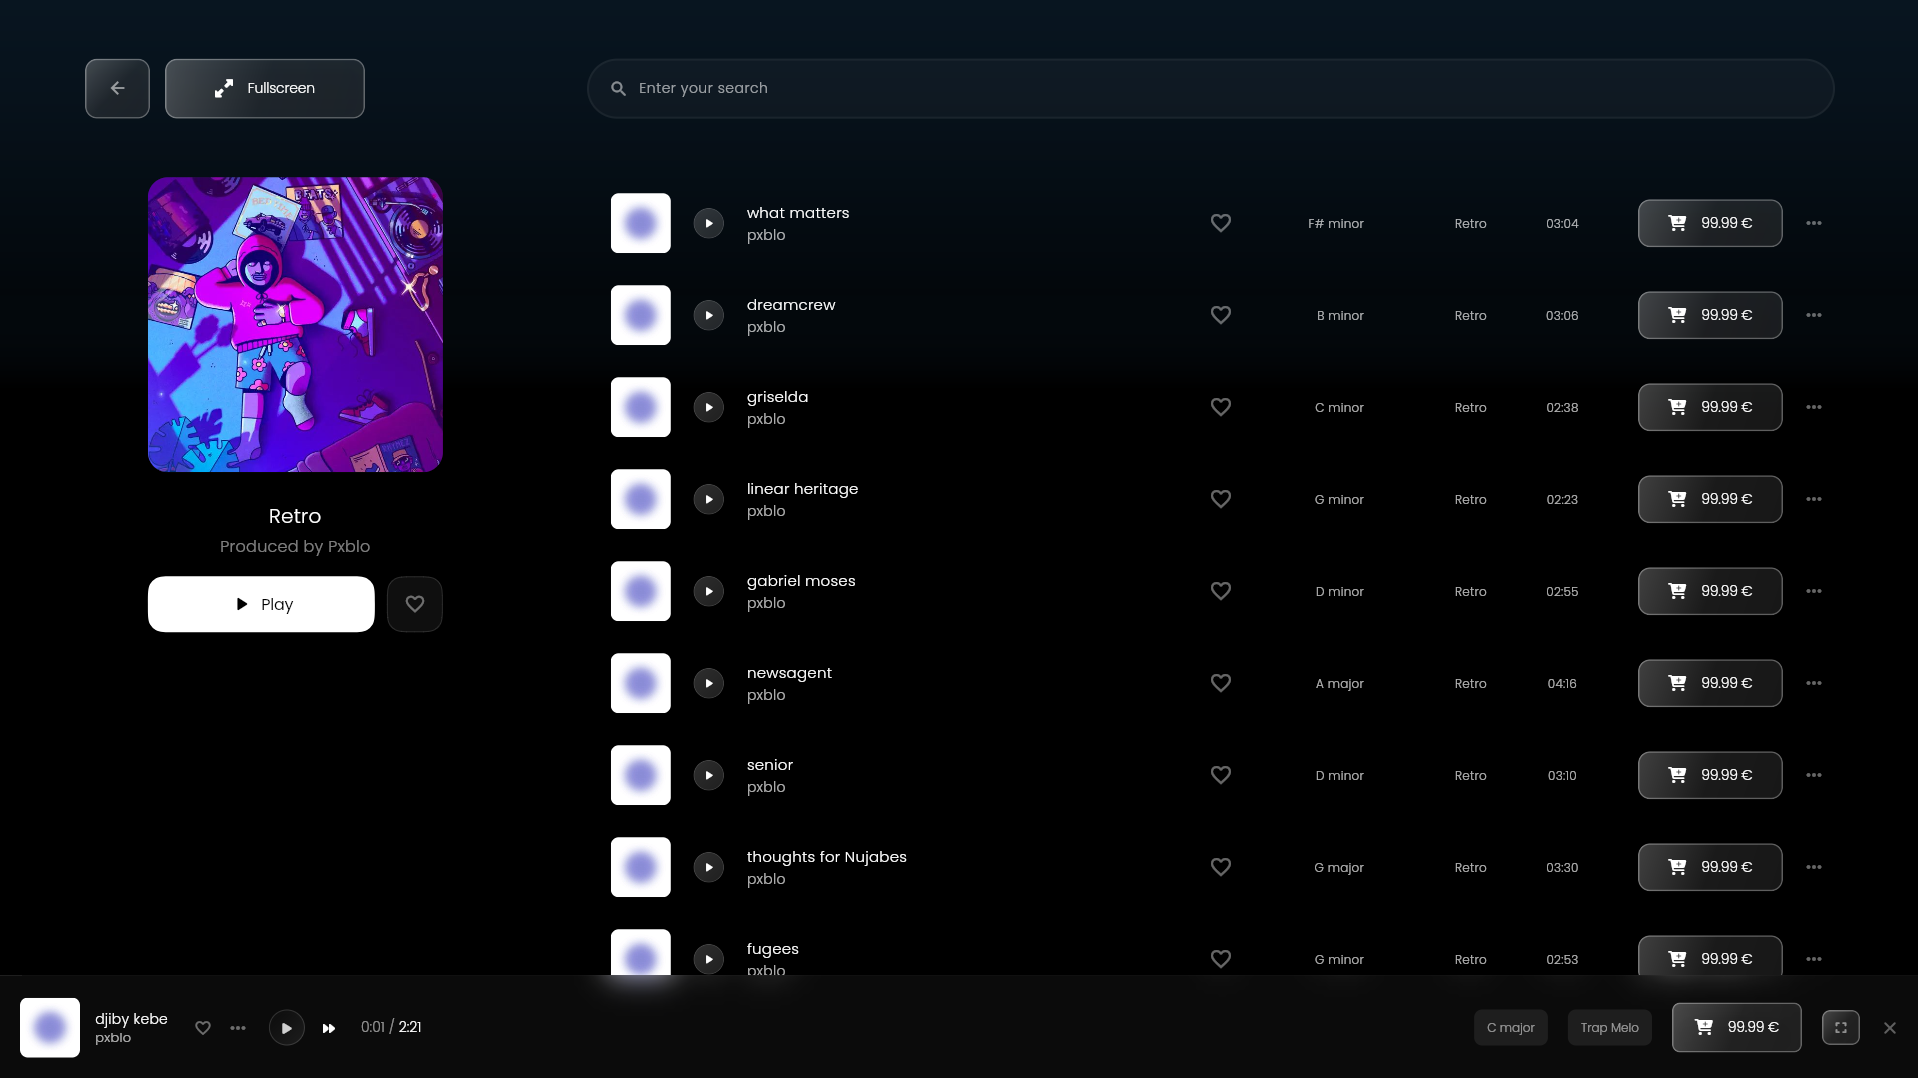The width and height of the screenshot is (1918, 1078).
Task: Click the C major key tag
Action: coord(1511,1027)
